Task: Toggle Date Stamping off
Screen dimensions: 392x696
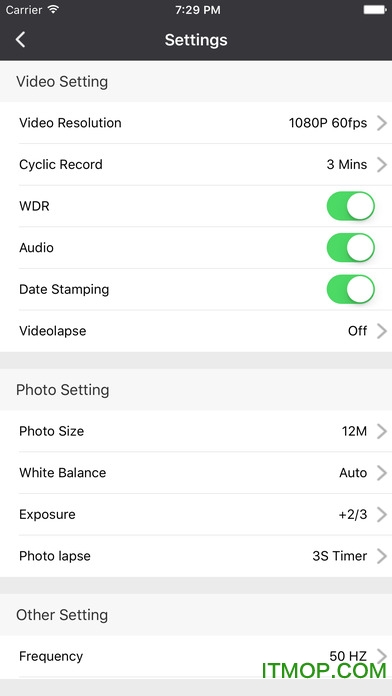Action: pos(351,289)
